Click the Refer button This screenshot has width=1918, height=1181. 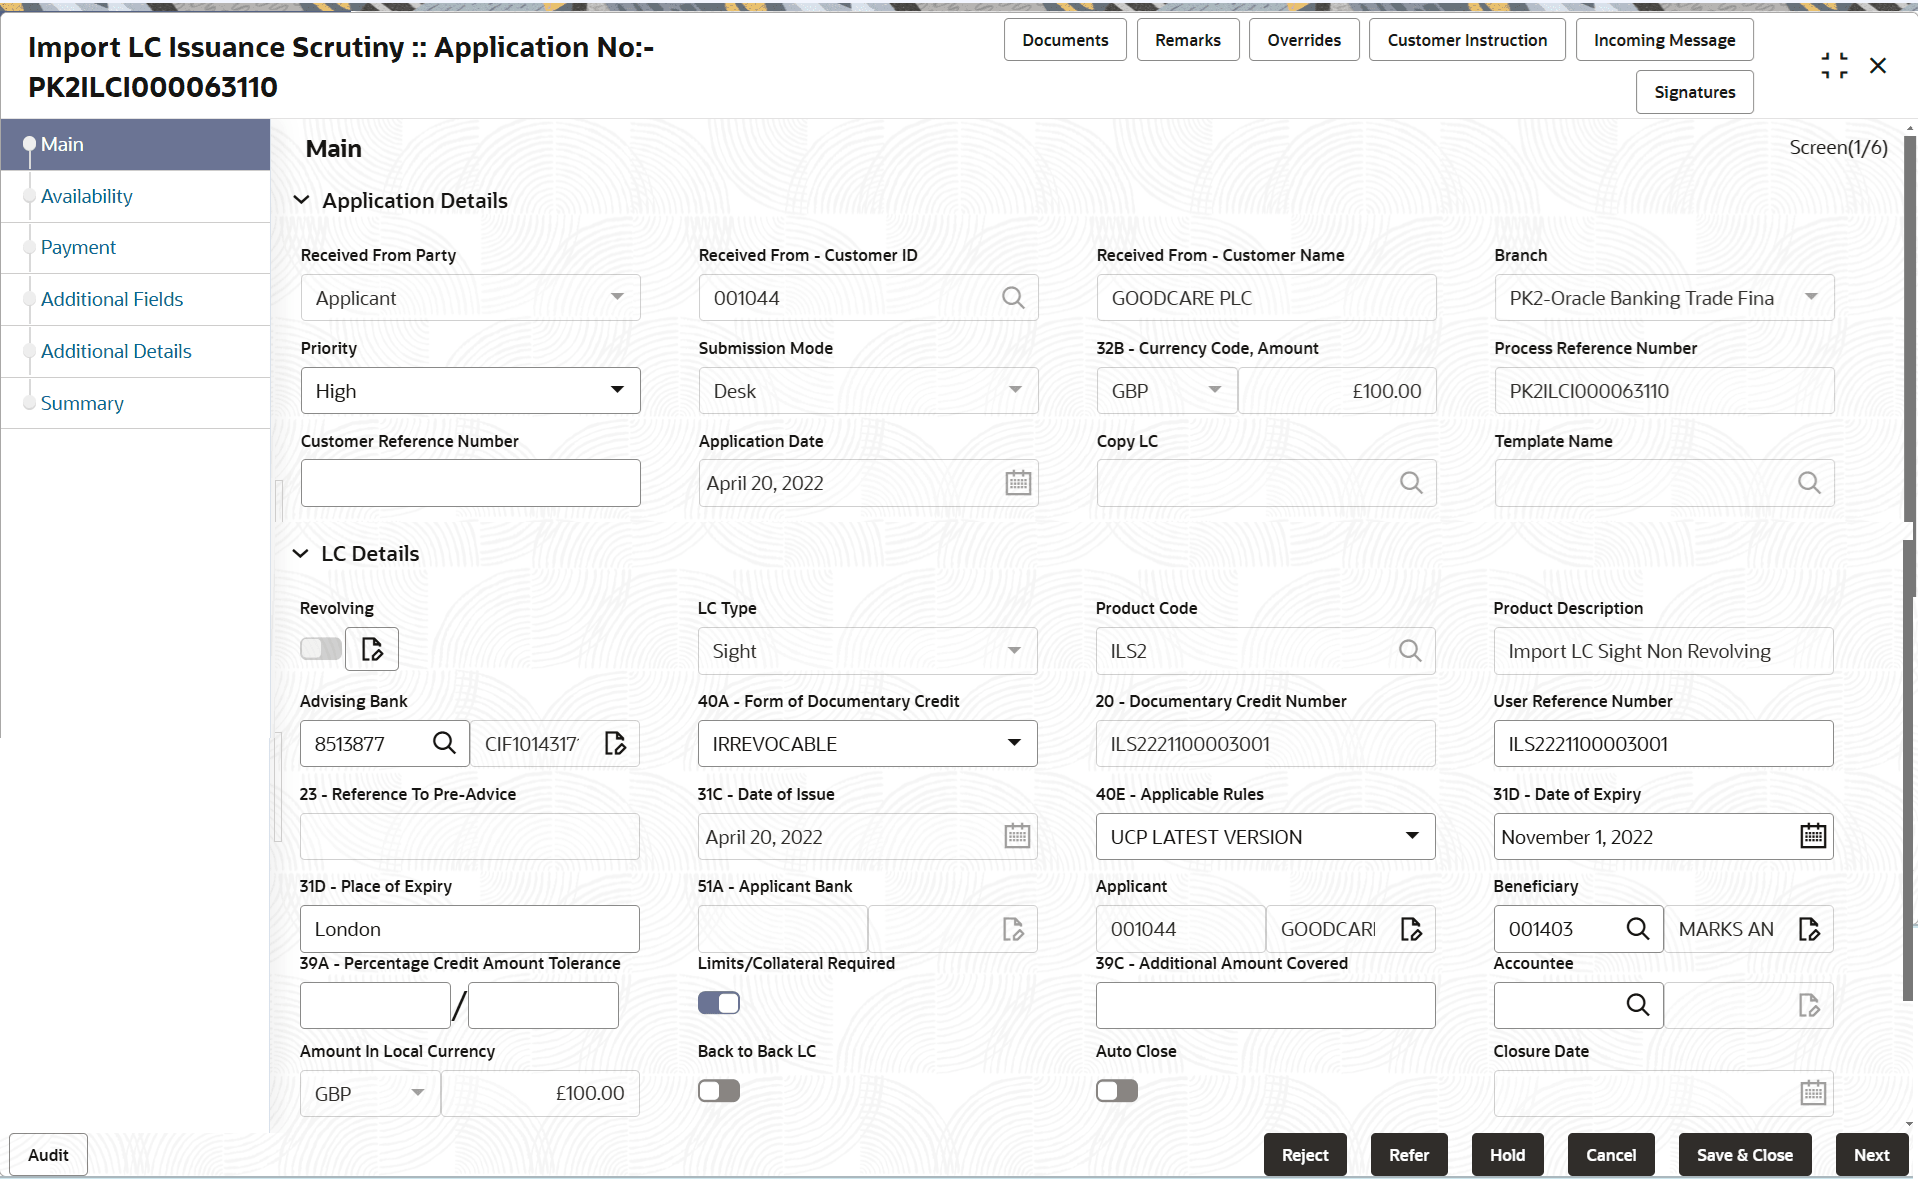click(1408, 1154)
